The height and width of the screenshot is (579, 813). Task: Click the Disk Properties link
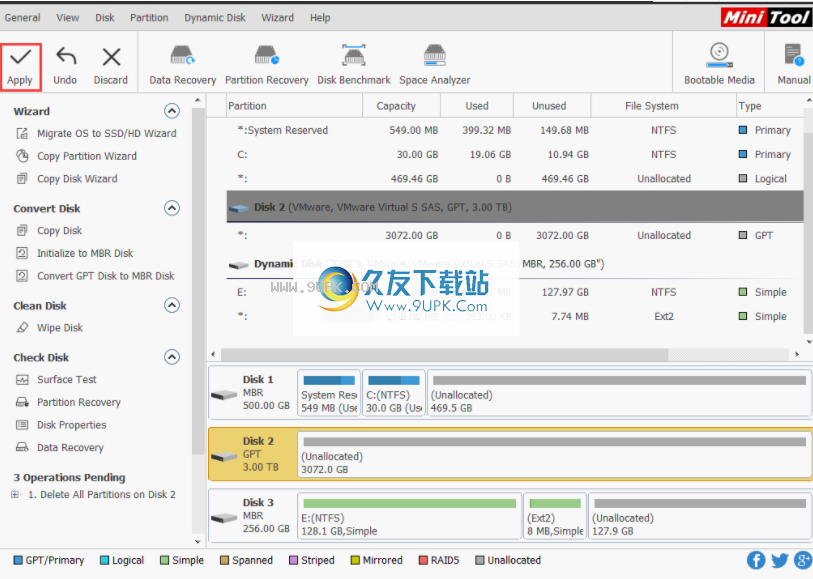click(x=72, y=425)
